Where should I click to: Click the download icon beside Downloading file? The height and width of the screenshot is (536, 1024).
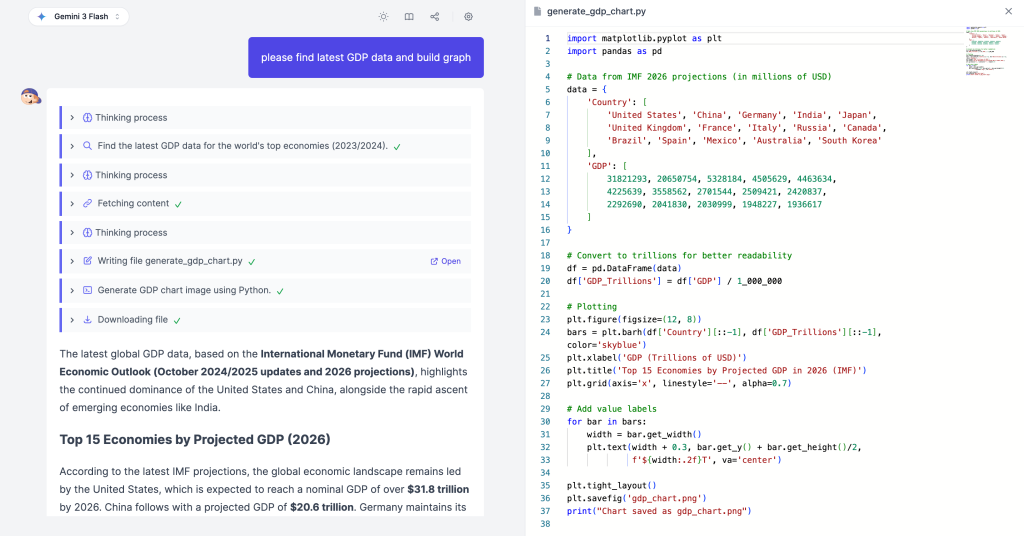click(87, 320)
